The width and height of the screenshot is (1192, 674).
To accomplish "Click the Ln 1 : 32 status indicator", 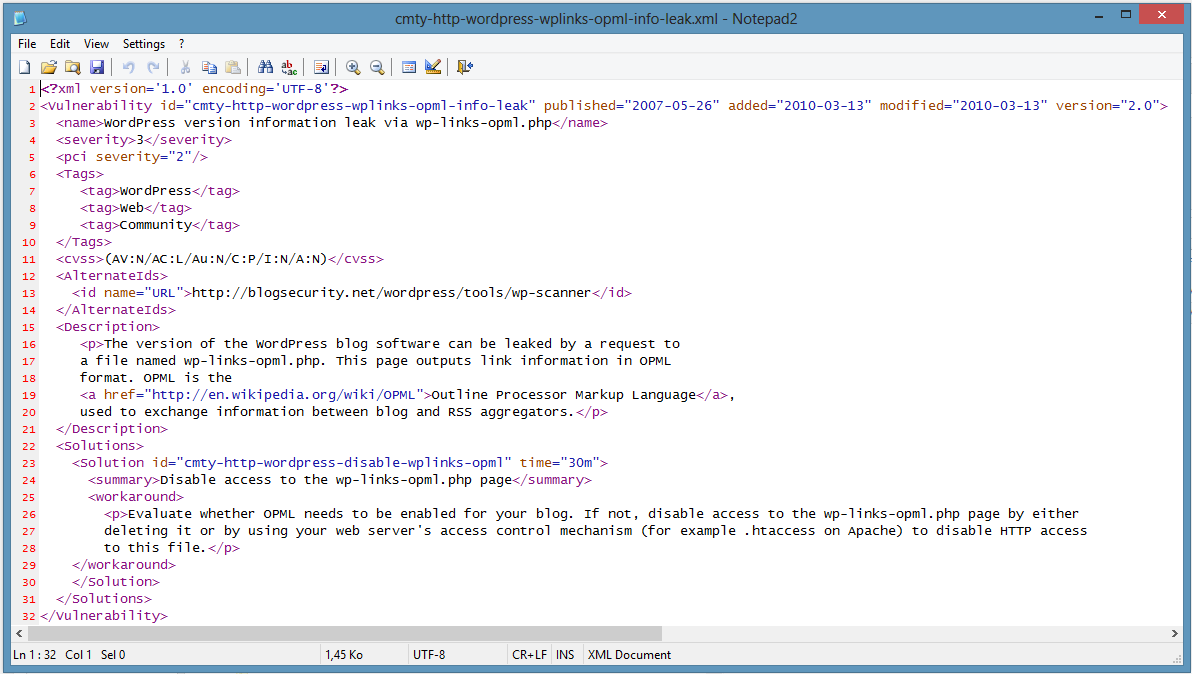I will click(34, 654).
